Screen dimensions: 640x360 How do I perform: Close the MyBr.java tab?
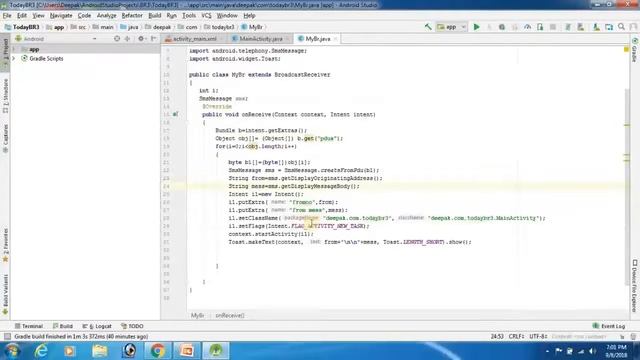coord(336,39)
